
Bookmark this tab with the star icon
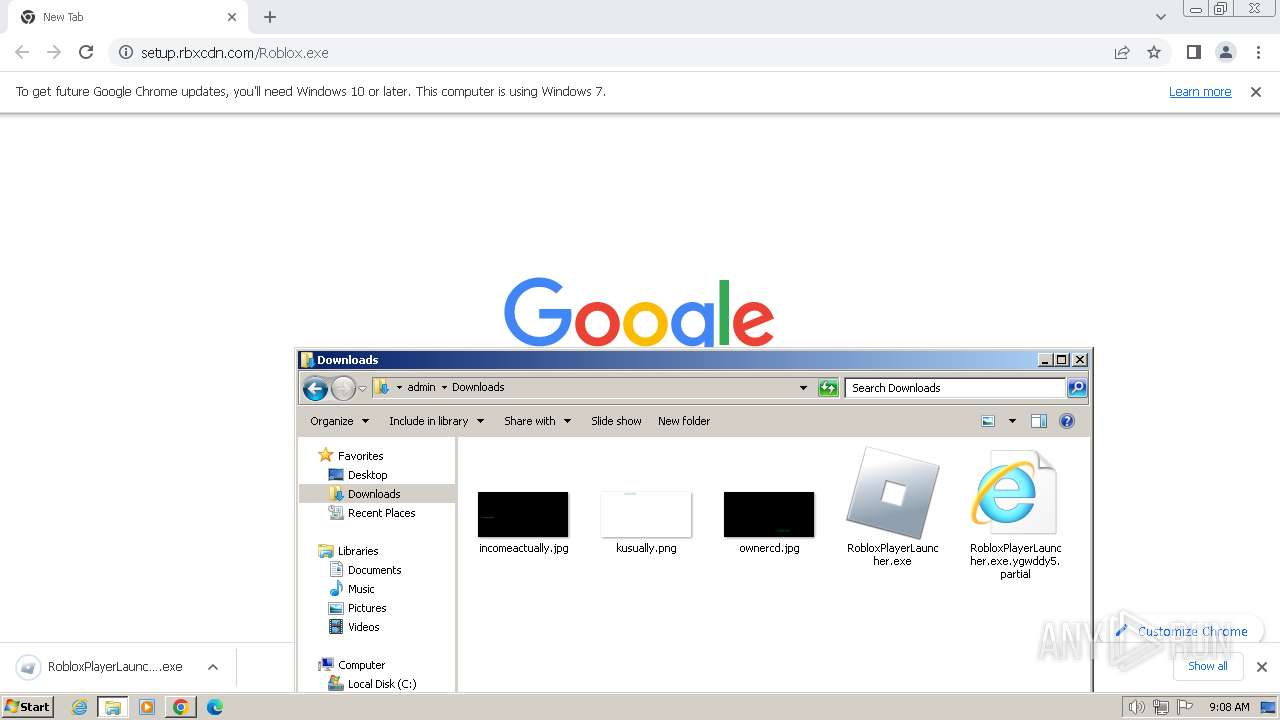pyautogui.click(x=1154, y=52)
